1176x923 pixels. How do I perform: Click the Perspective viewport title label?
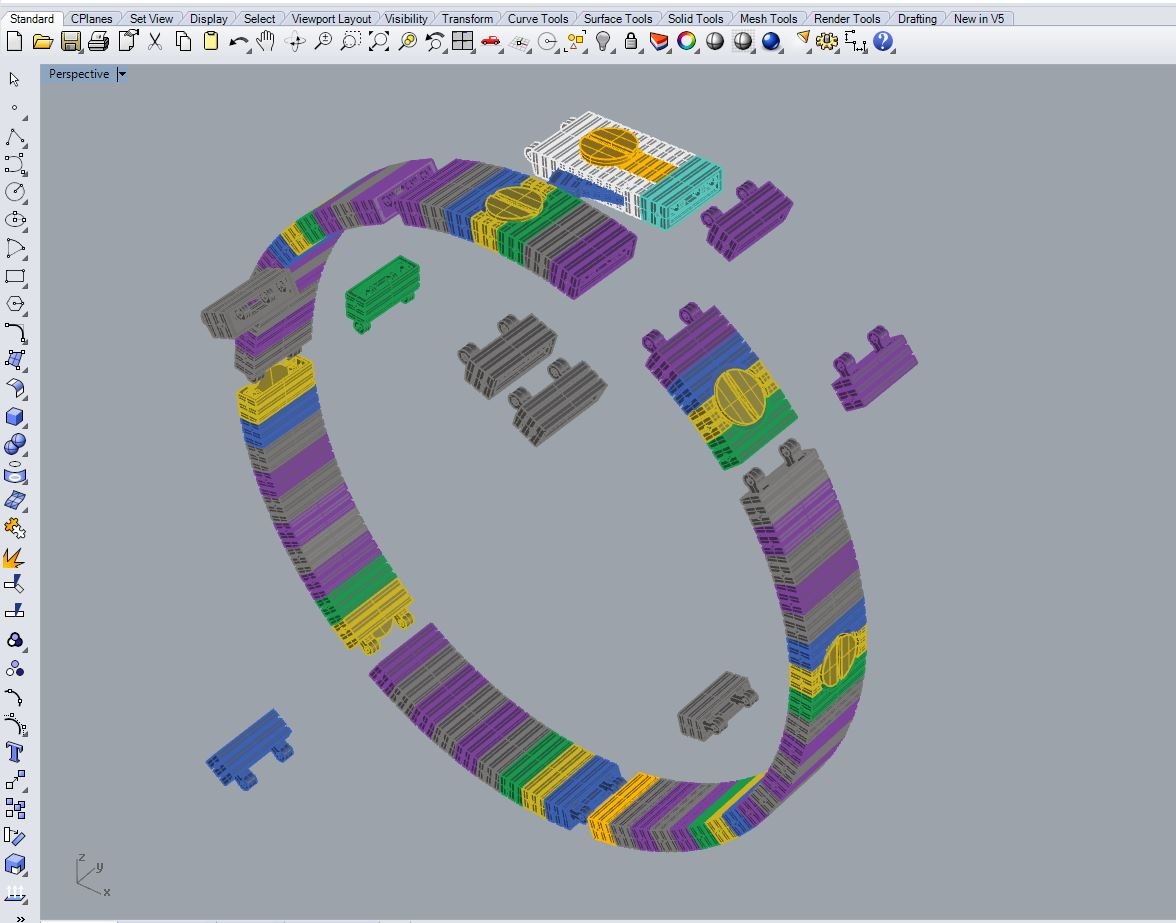pos(79,74)
